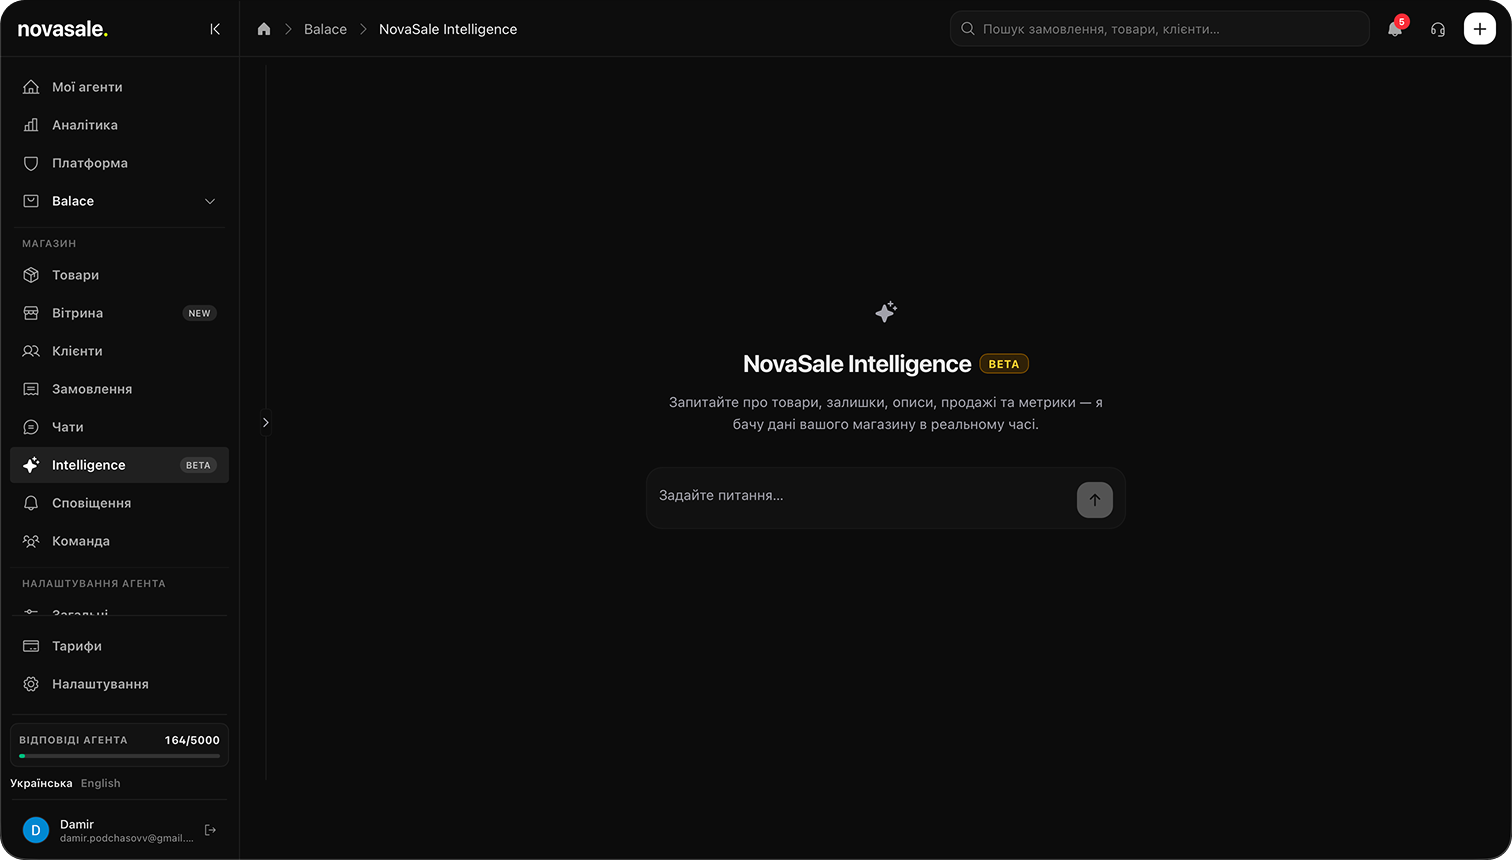Screen dimensions: 1512x860
Task: Click the Товари box icon
Action: pos(31,275)
